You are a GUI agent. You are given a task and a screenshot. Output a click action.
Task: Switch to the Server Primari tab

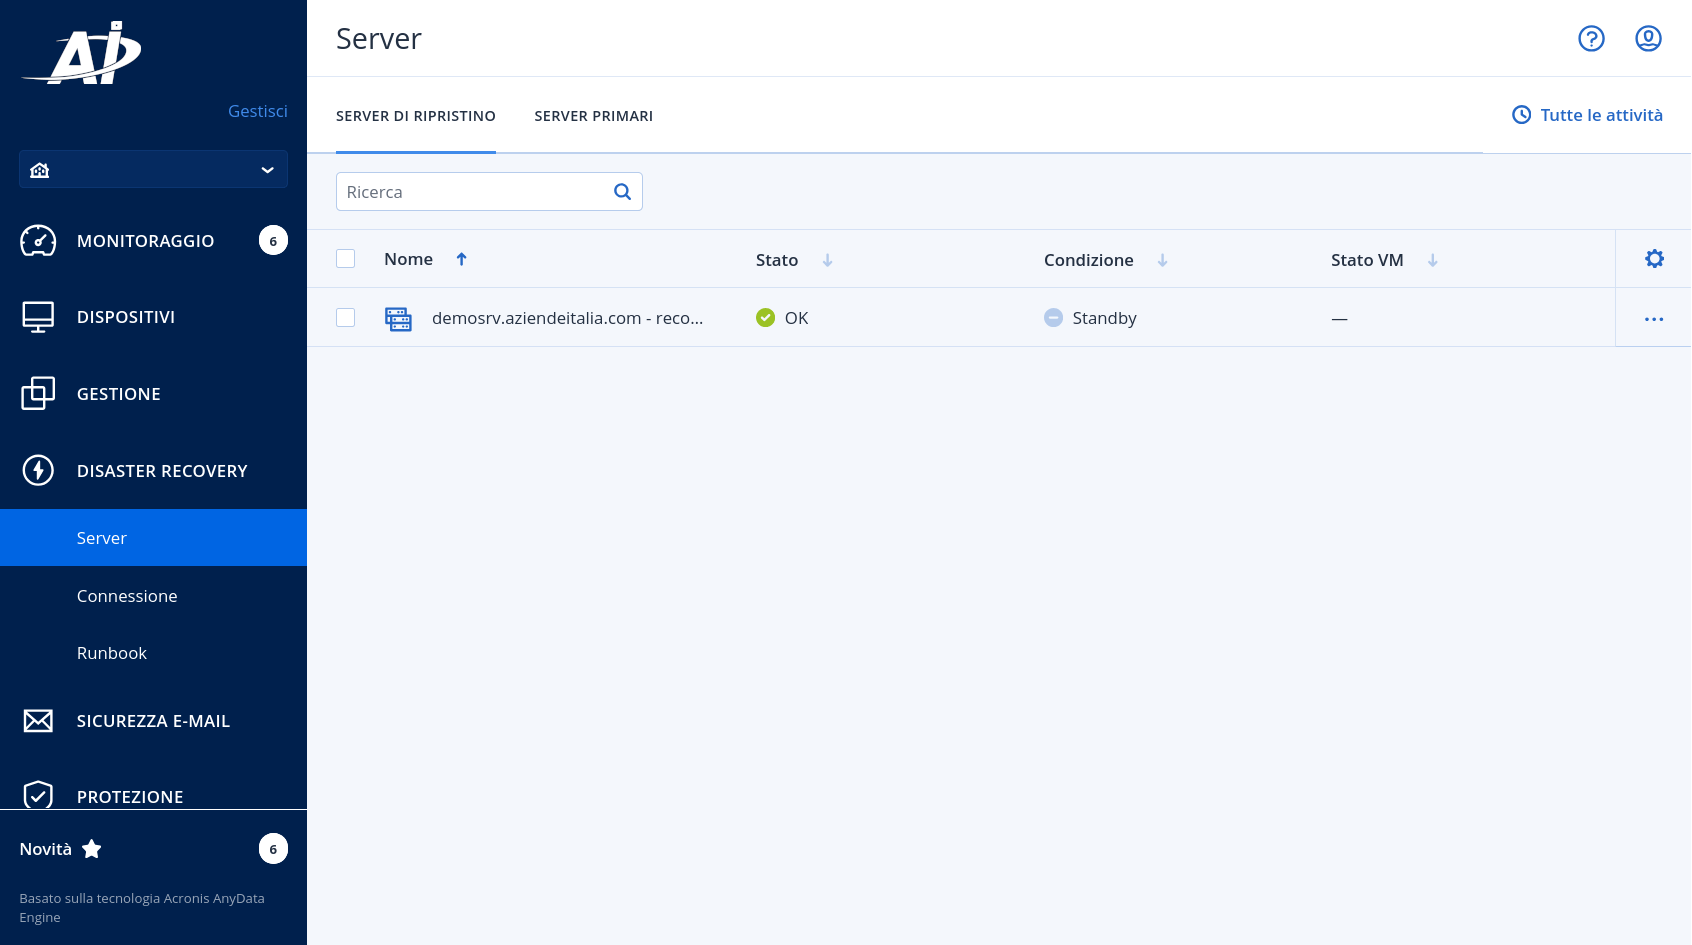point(593,116)
